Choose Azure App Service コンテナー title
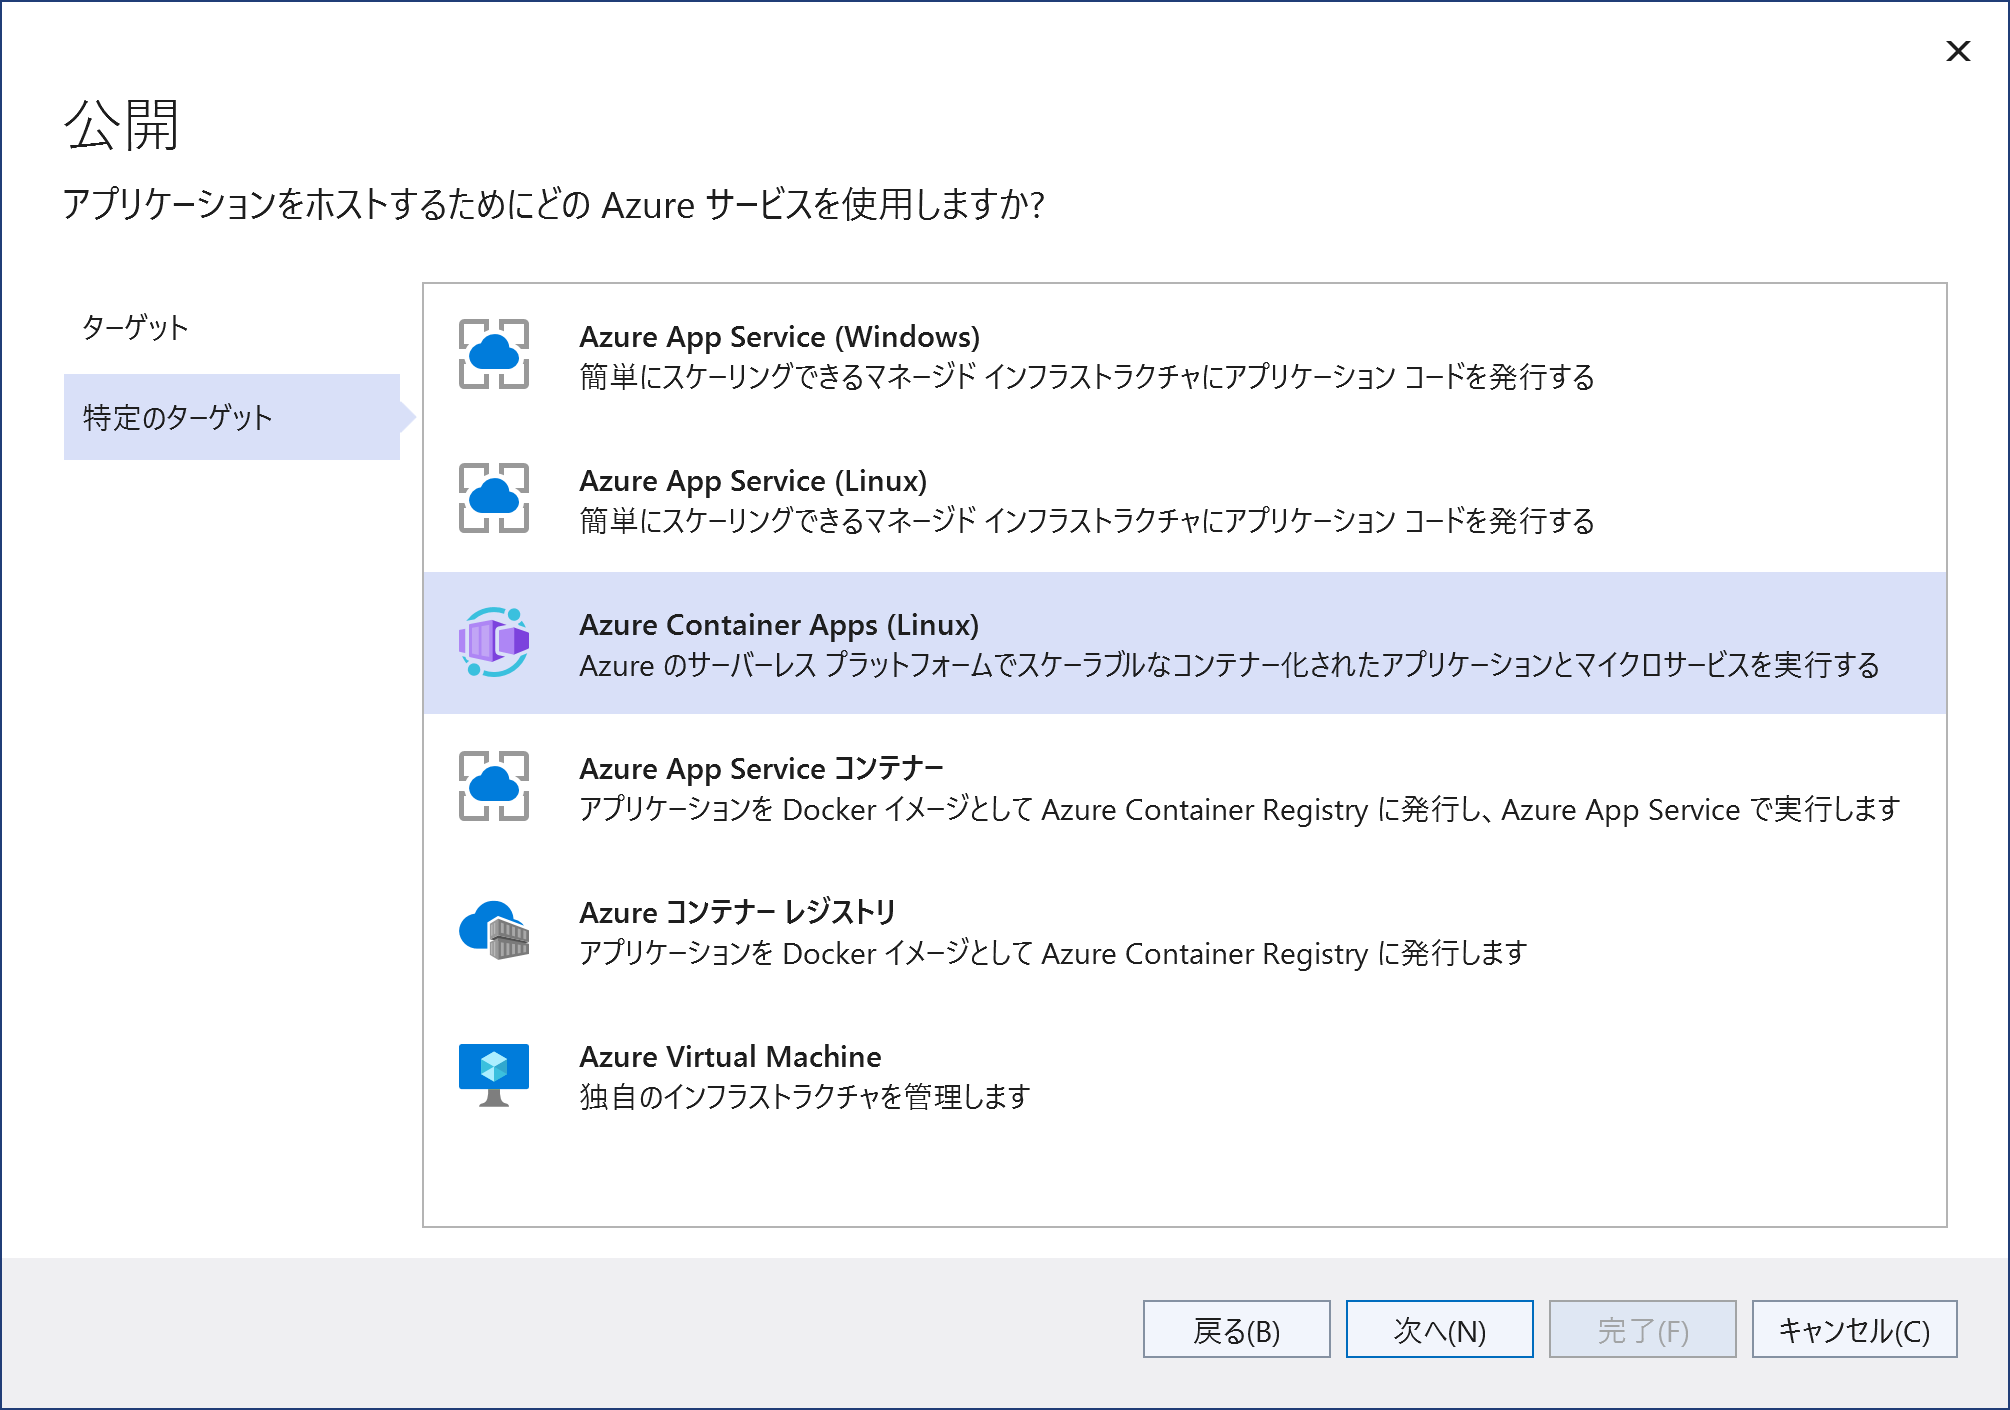This screenshot has height=1410, width=2010. (x=761, y=769)
